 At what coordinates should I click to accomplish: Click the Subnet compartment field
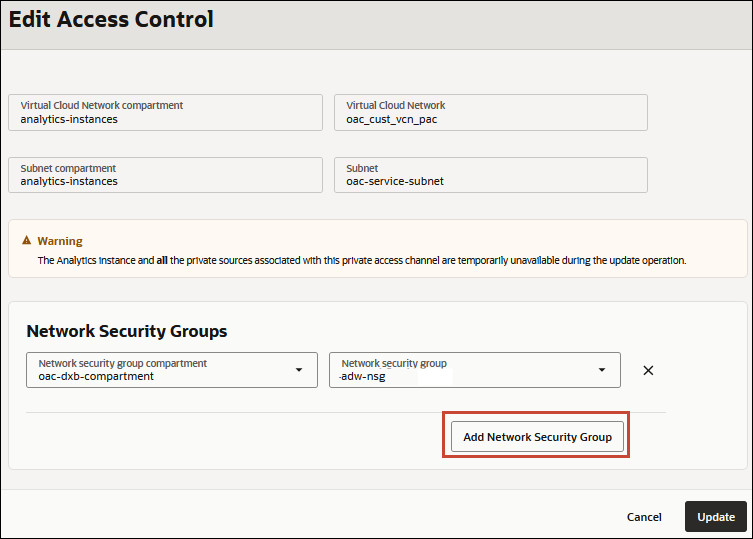tap(165, 175)
